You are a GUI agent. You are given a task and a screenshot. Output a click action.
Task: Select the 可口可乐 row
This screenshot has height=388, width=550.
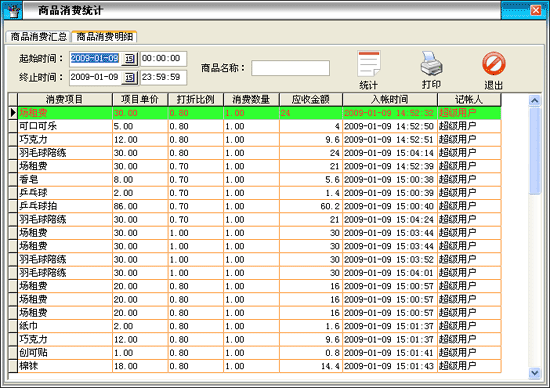(259, 126)
